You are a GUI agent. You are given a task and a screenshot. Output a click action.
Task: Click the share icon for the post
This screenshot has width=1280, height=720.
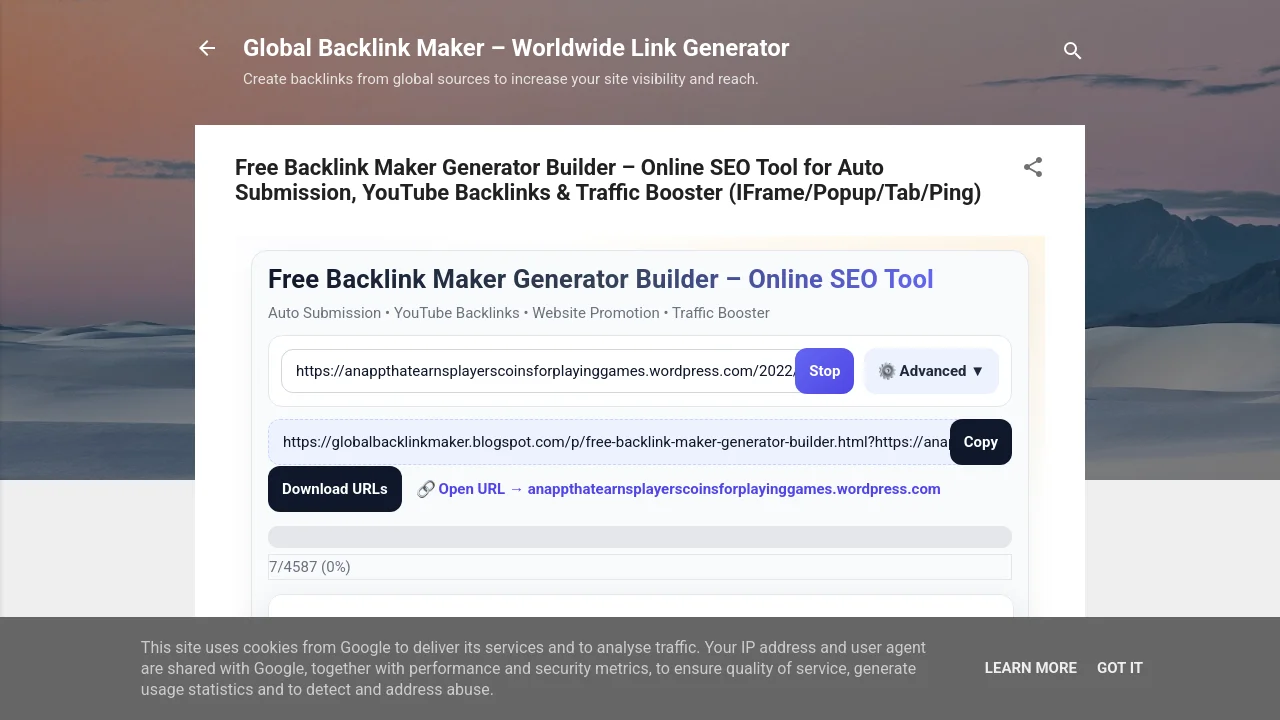pyautogui.click(x=1033, y=167)
